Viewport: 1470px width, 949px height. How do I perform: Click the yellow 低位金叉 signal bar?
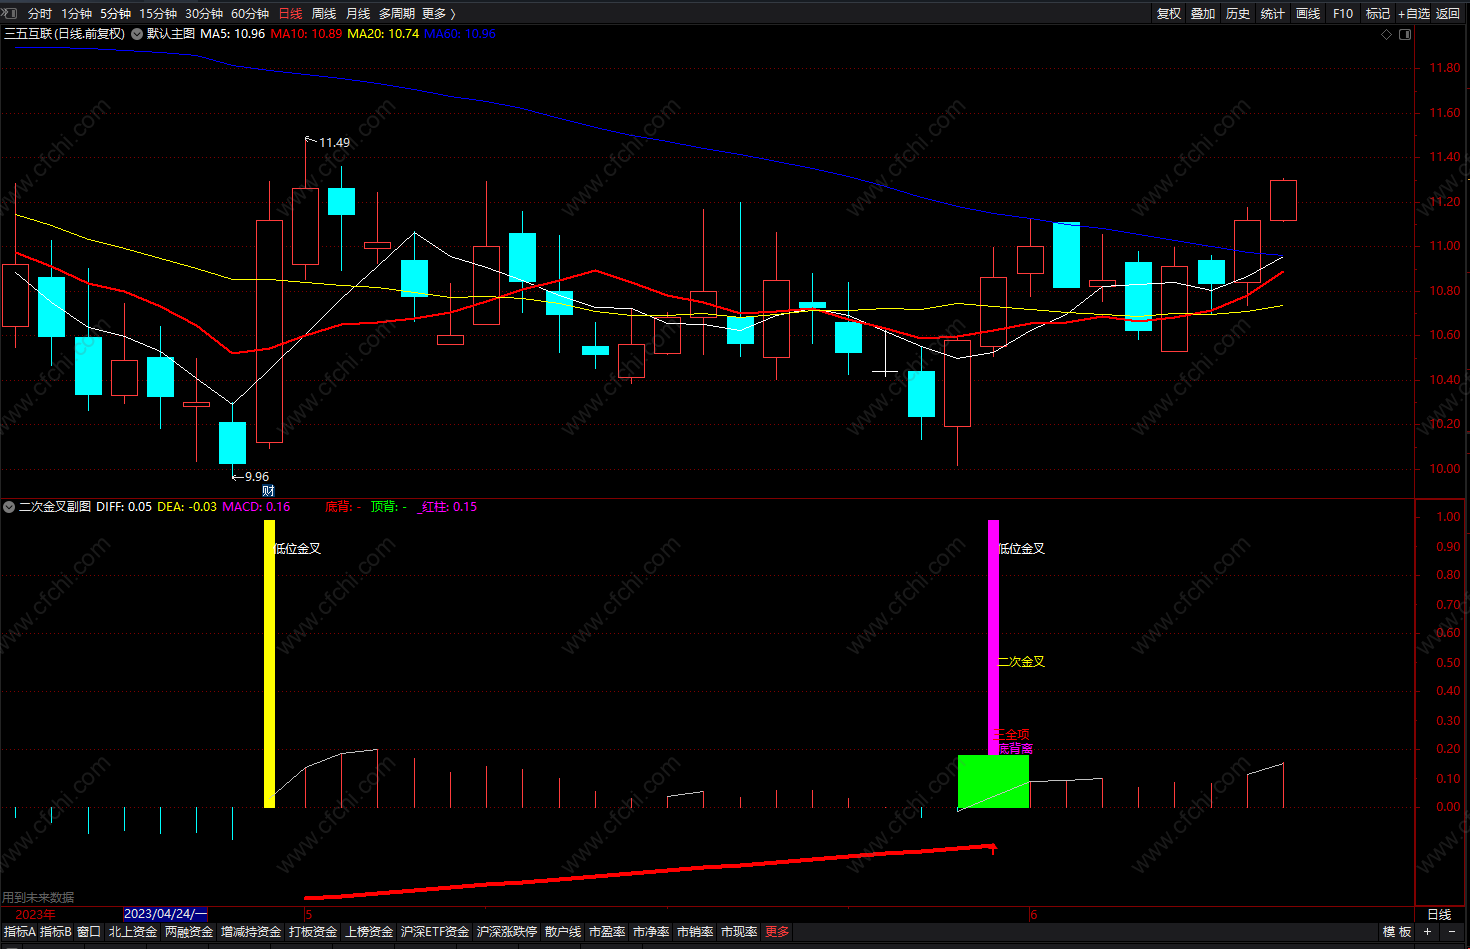(x=269, y=663)
